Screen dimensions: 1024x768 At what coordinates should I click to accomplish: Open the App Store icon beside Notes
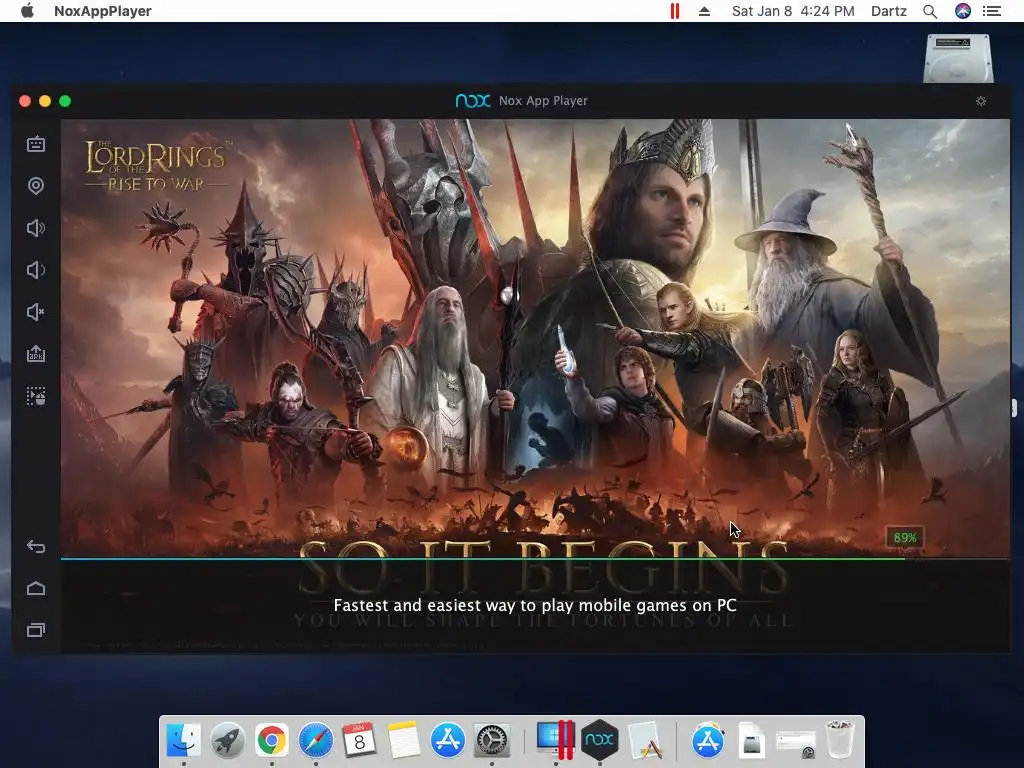pos(447,740)
